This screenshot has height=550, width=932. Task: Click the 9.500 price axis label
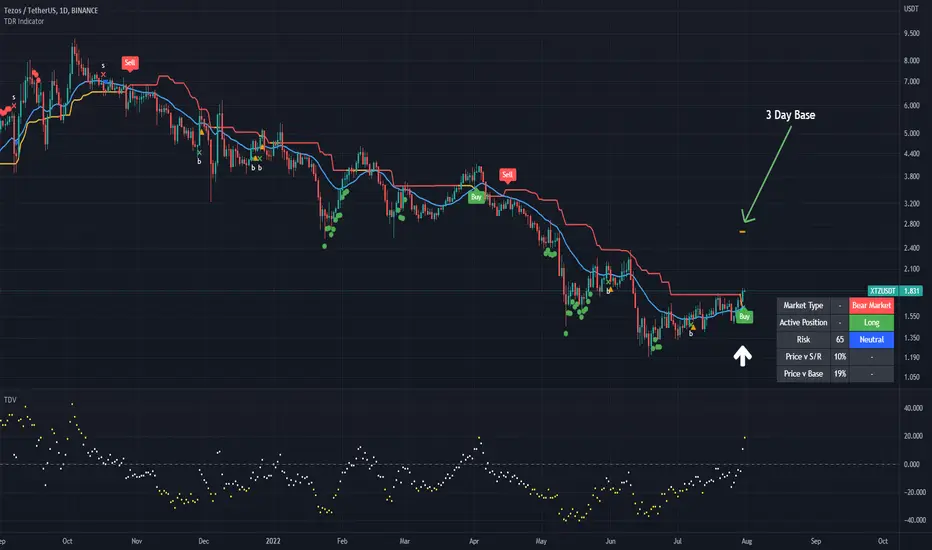[911, 33]
